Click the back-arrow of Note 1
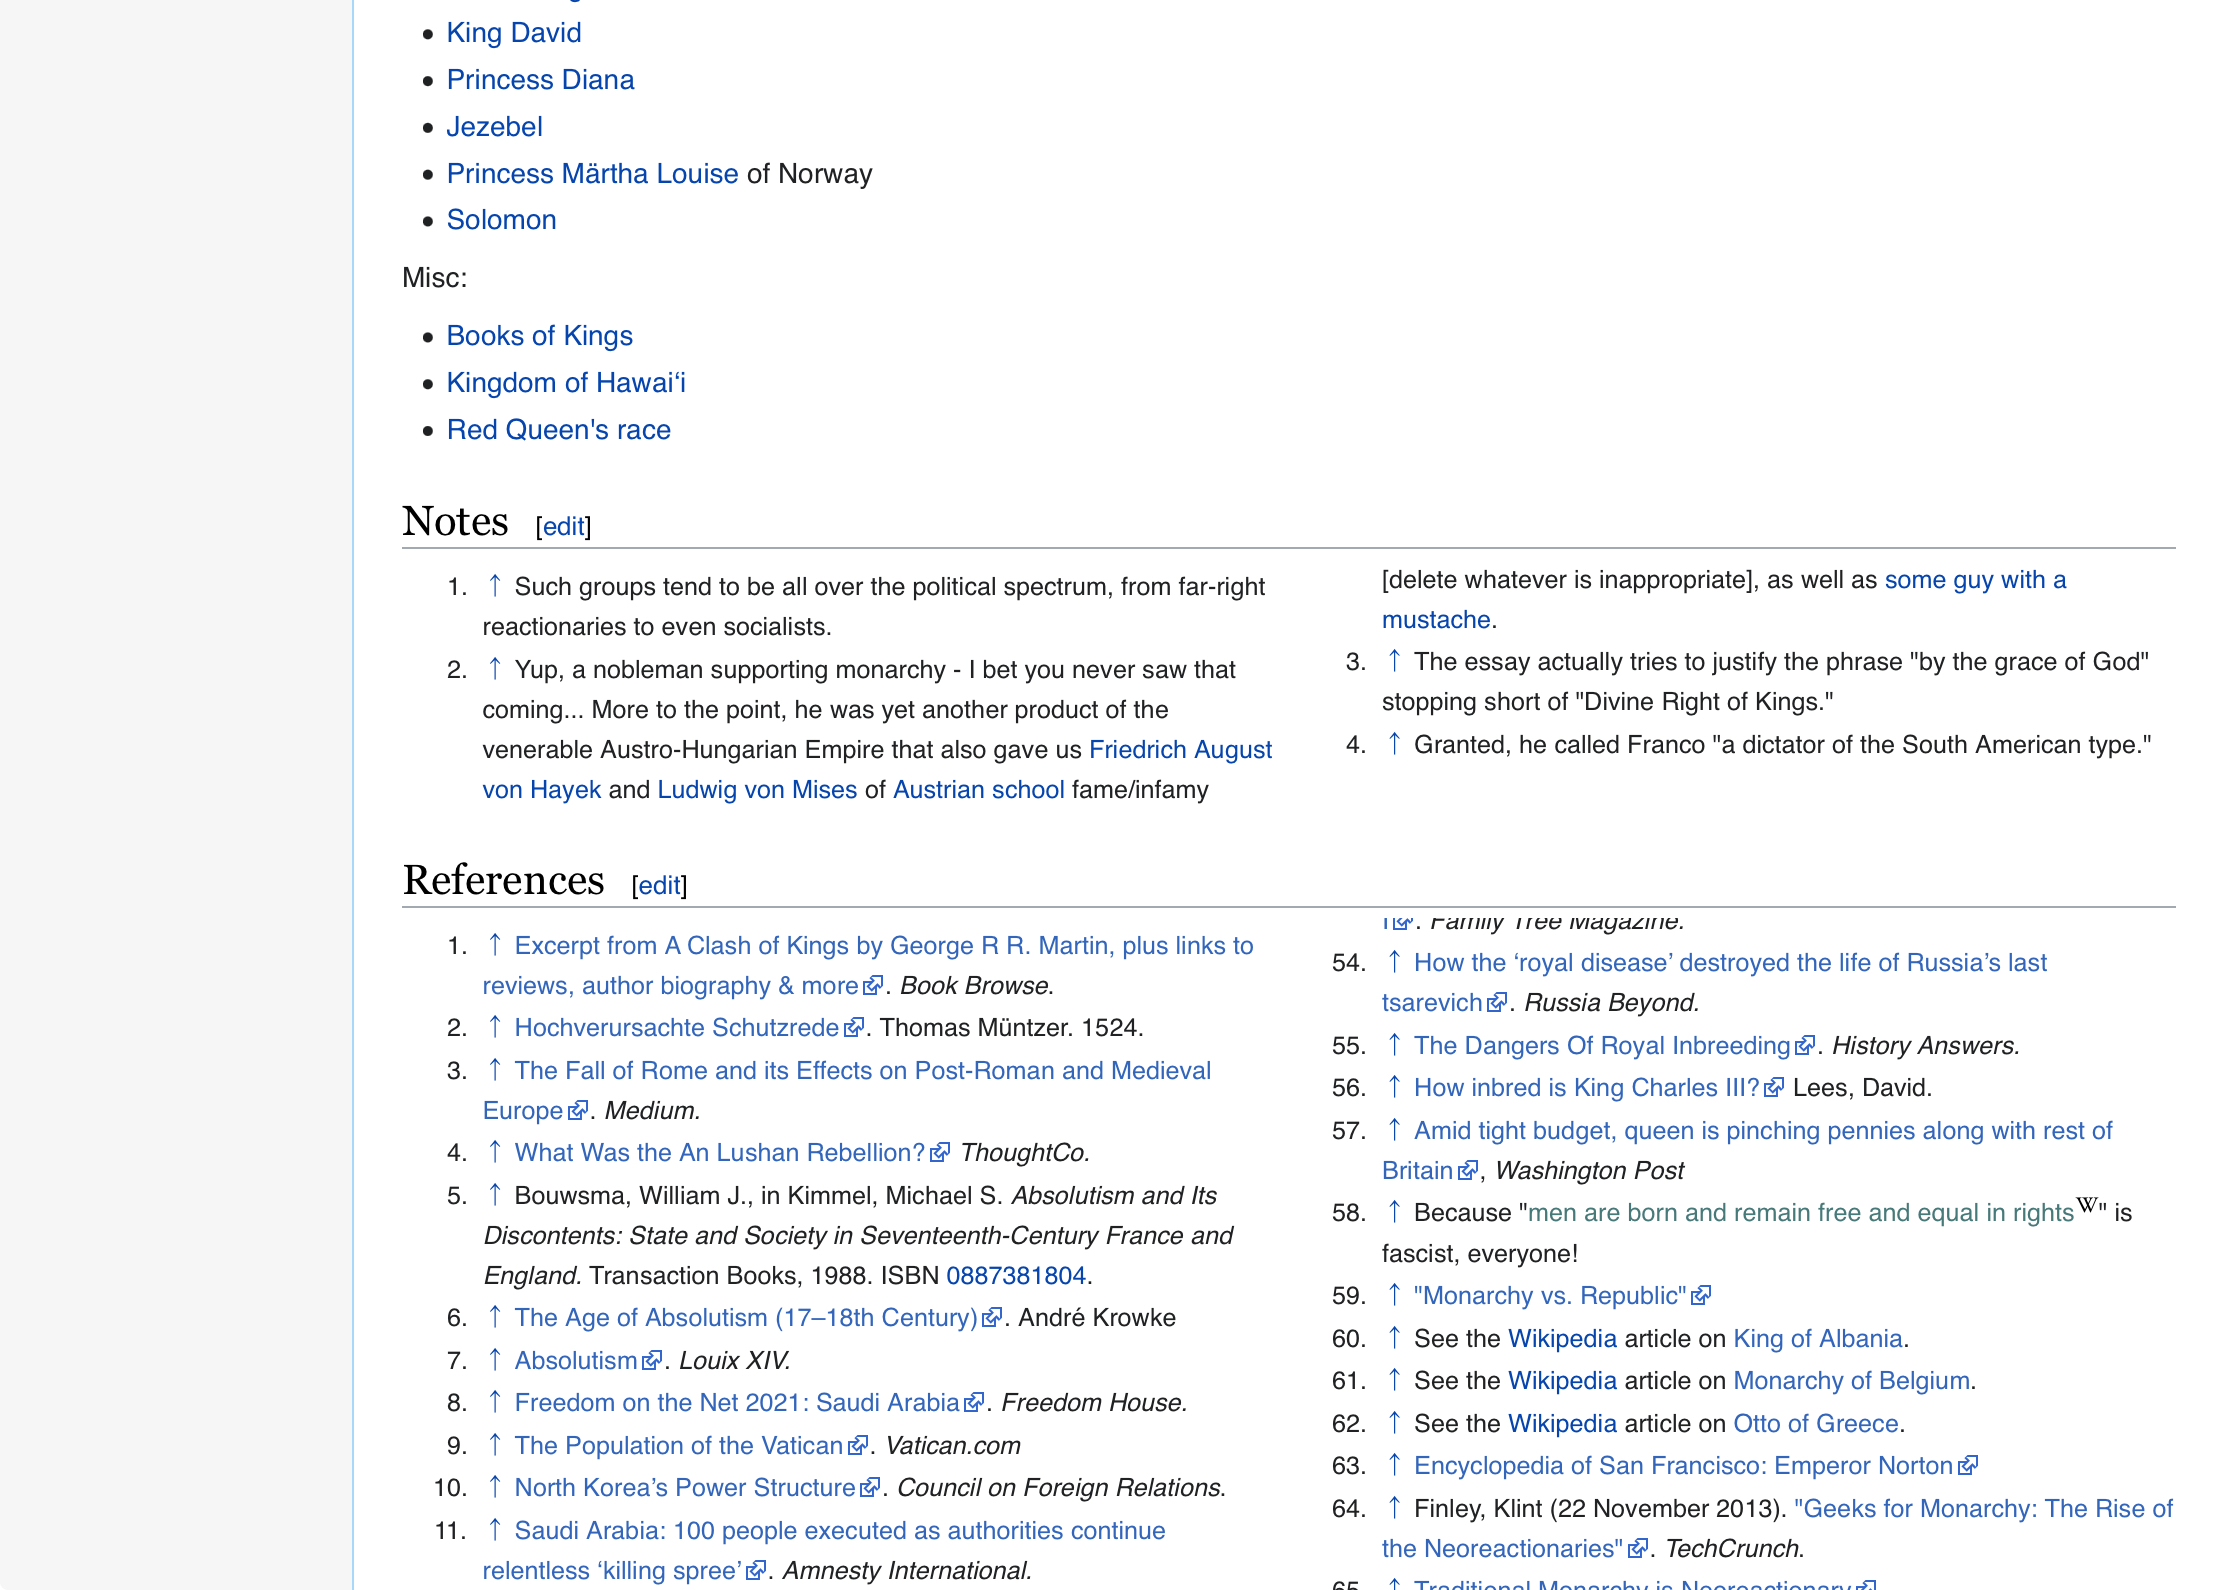This screenshot has width=2224, height=1590. click(x=494, y=586)
